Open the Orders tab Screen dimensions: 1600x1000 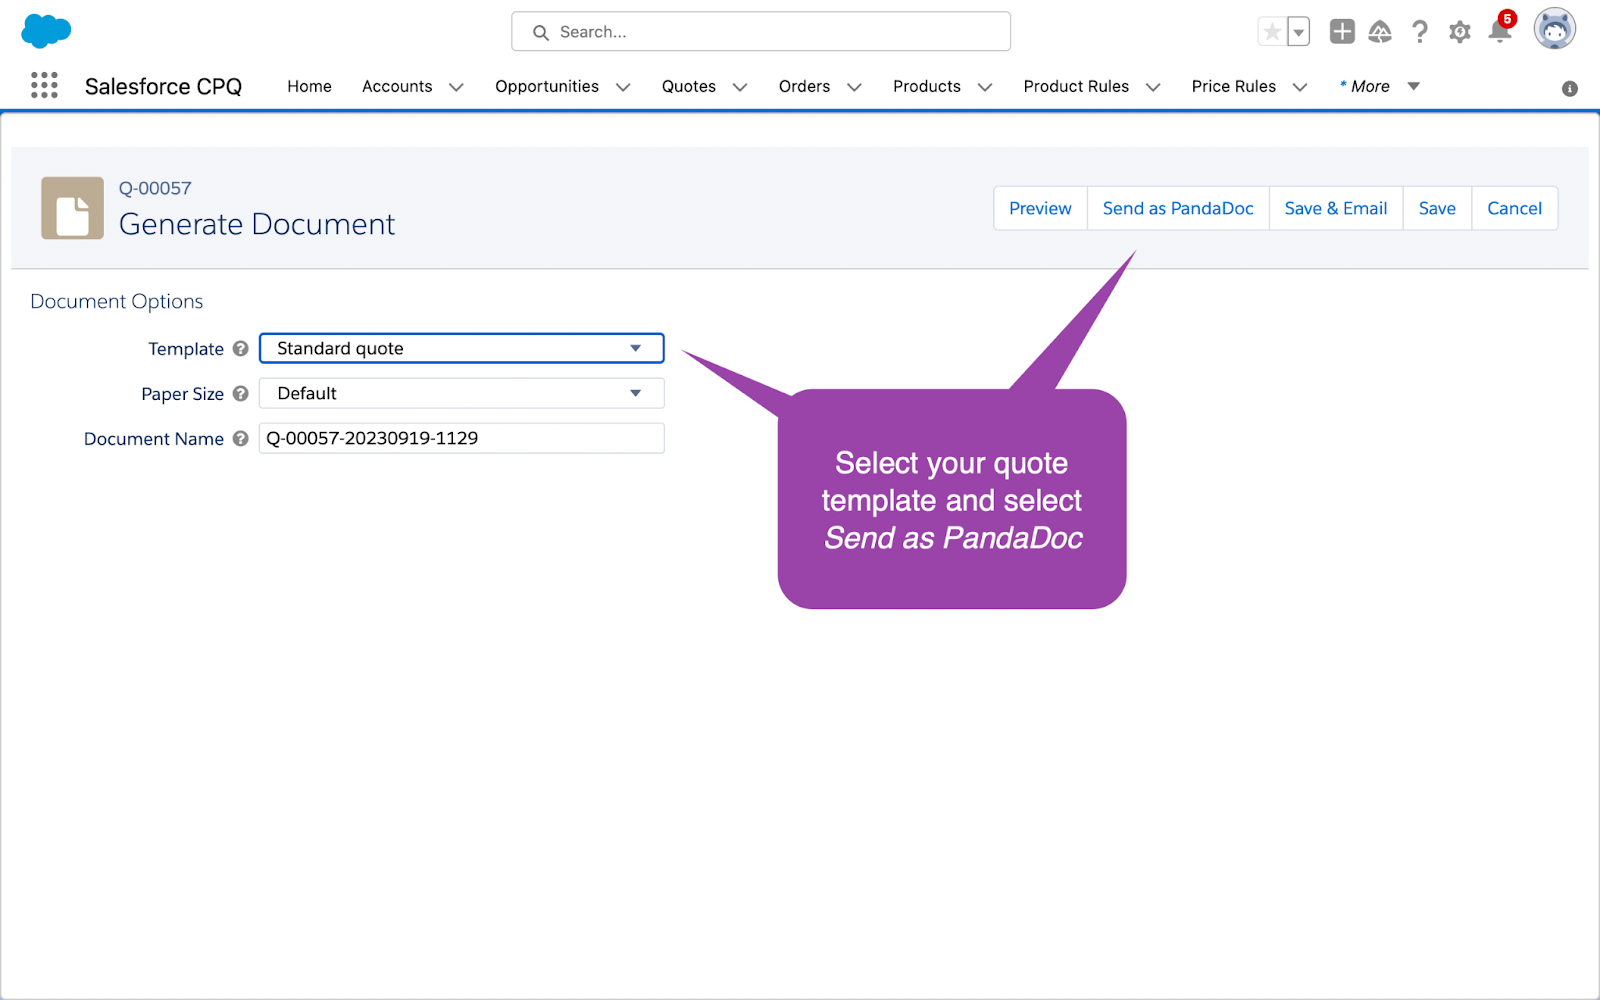point(804,86)
